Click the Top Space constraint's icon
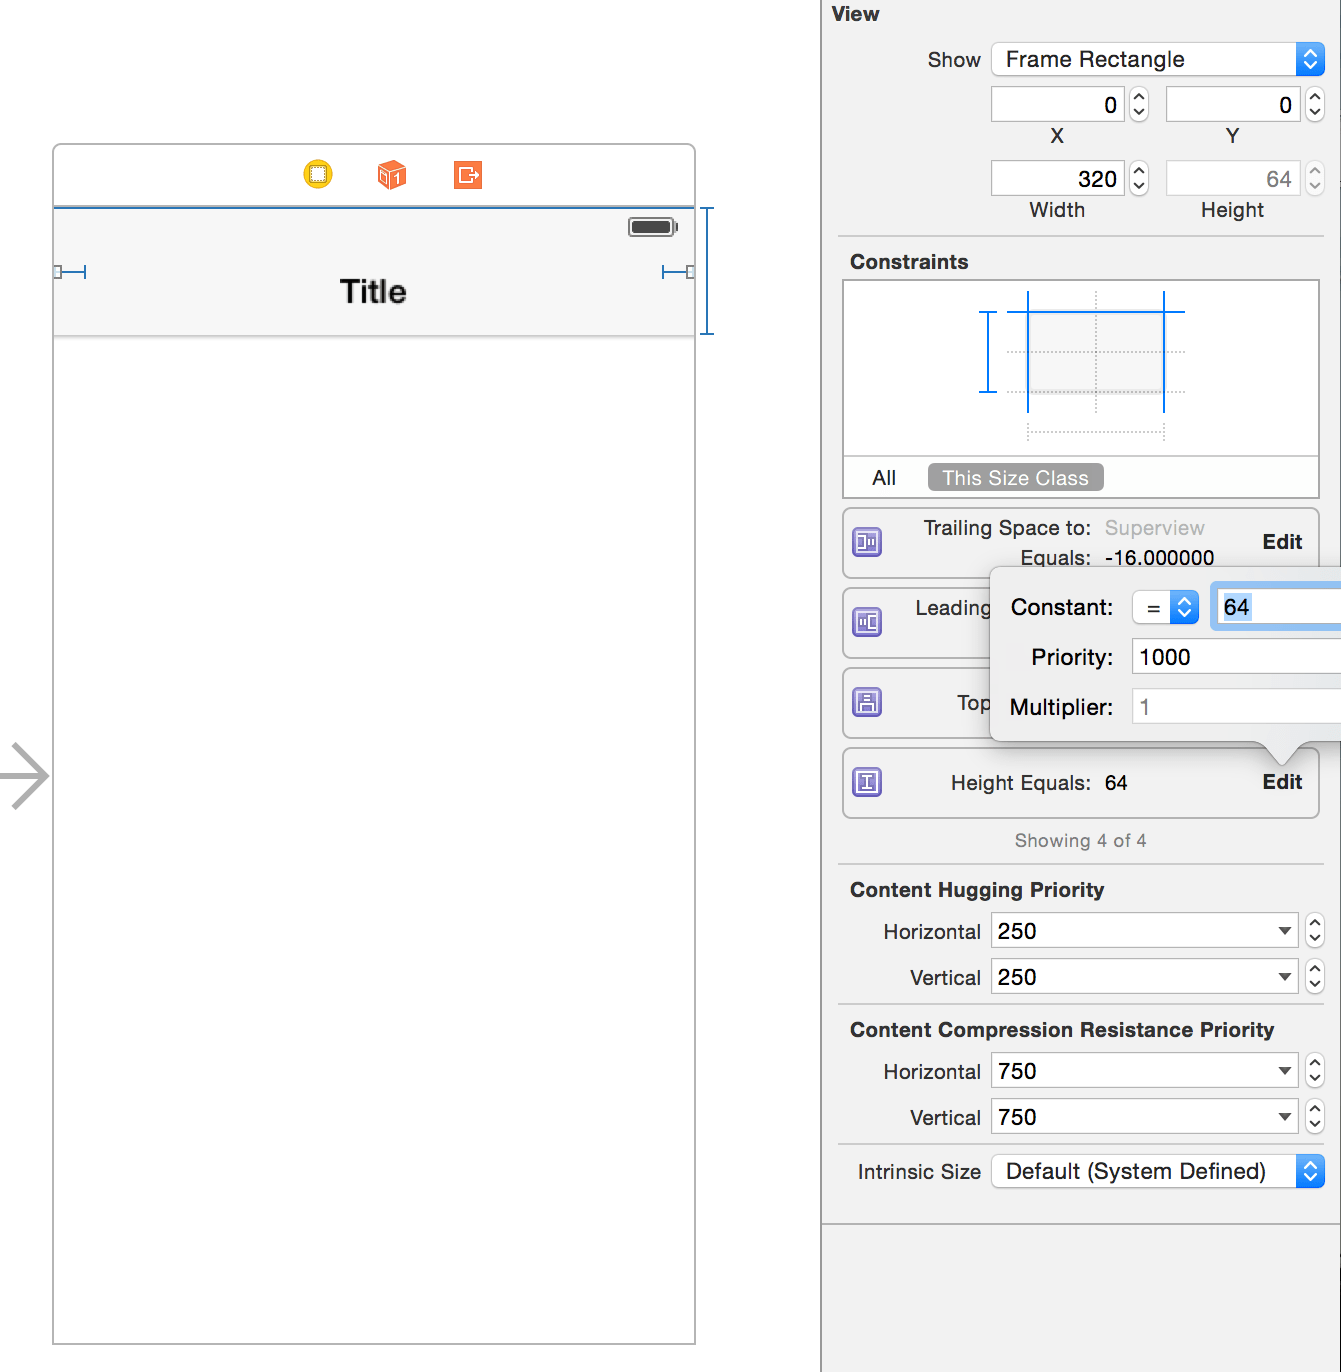This screenshot has height=1372, width=1341. pos(866,702)
